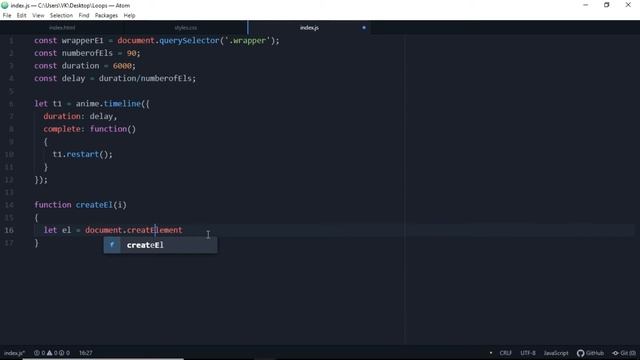This screenshot has width=640, height=360.
Task: Select the index.js tab
Action: pos(309,28)
